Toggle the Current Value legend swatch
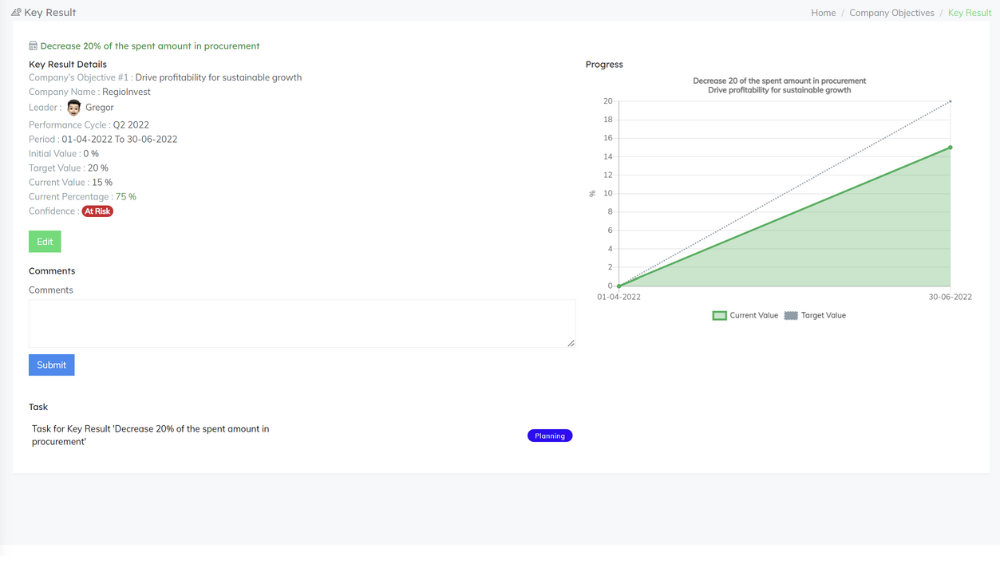The width and height of the screenshot is (1000, 565). (x=719, y=315)
